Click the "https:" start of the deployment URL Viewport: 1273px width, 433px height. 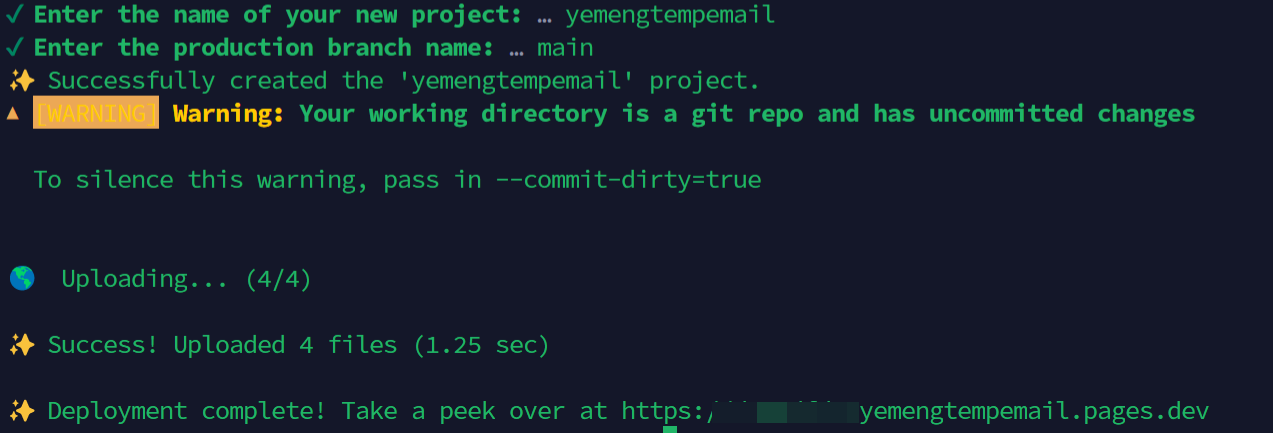click(x=663, y=411)
